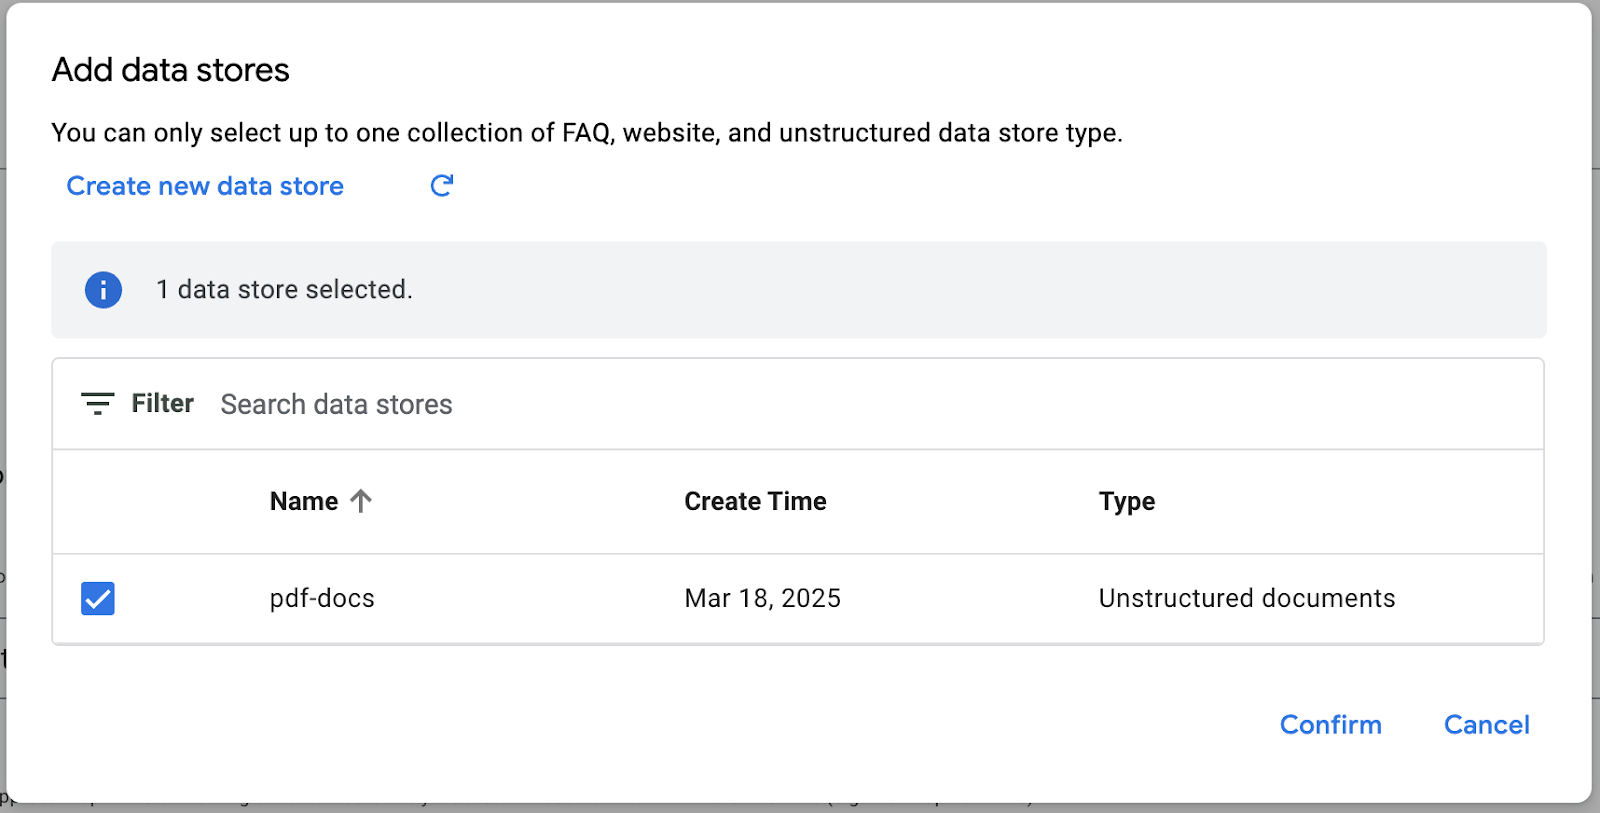The height and width of the screenshot is (813, 1600).
Task: Sort by the Name column header
Action: (x=304, y=501)
